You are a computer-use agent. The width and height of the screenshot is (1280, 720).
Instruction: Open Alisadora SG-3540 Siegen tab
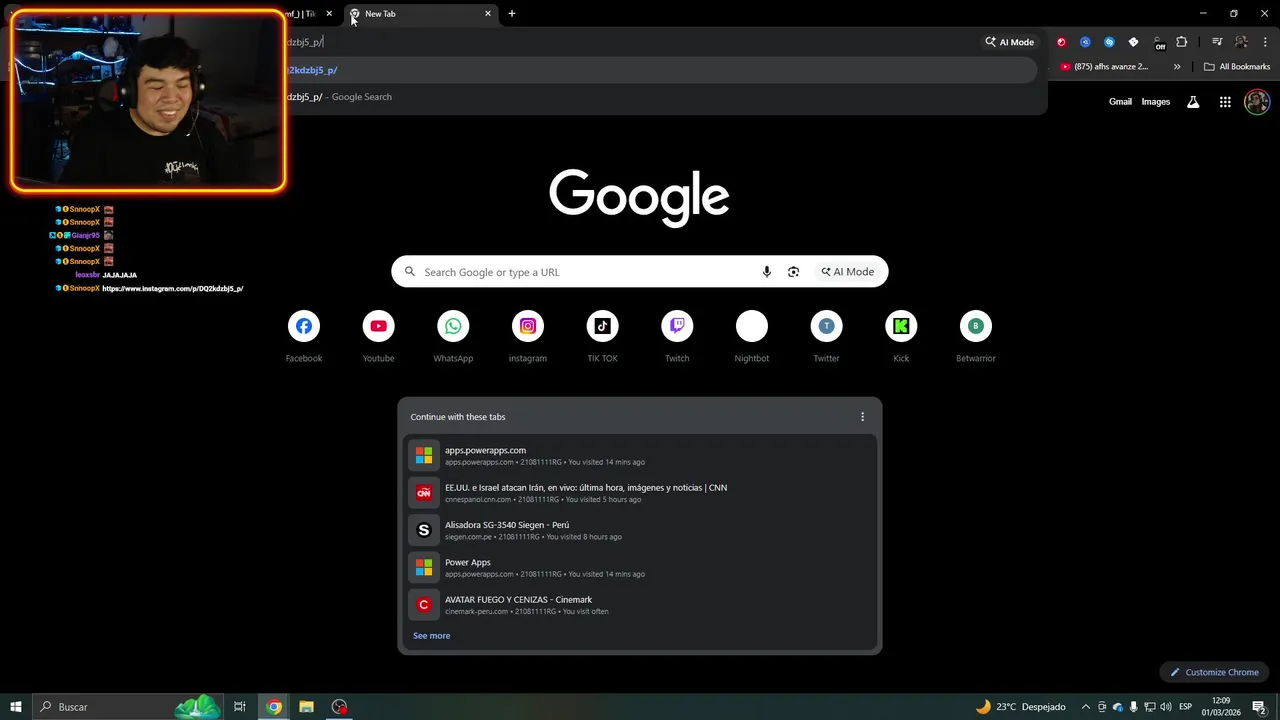click(x=640, y=530)
